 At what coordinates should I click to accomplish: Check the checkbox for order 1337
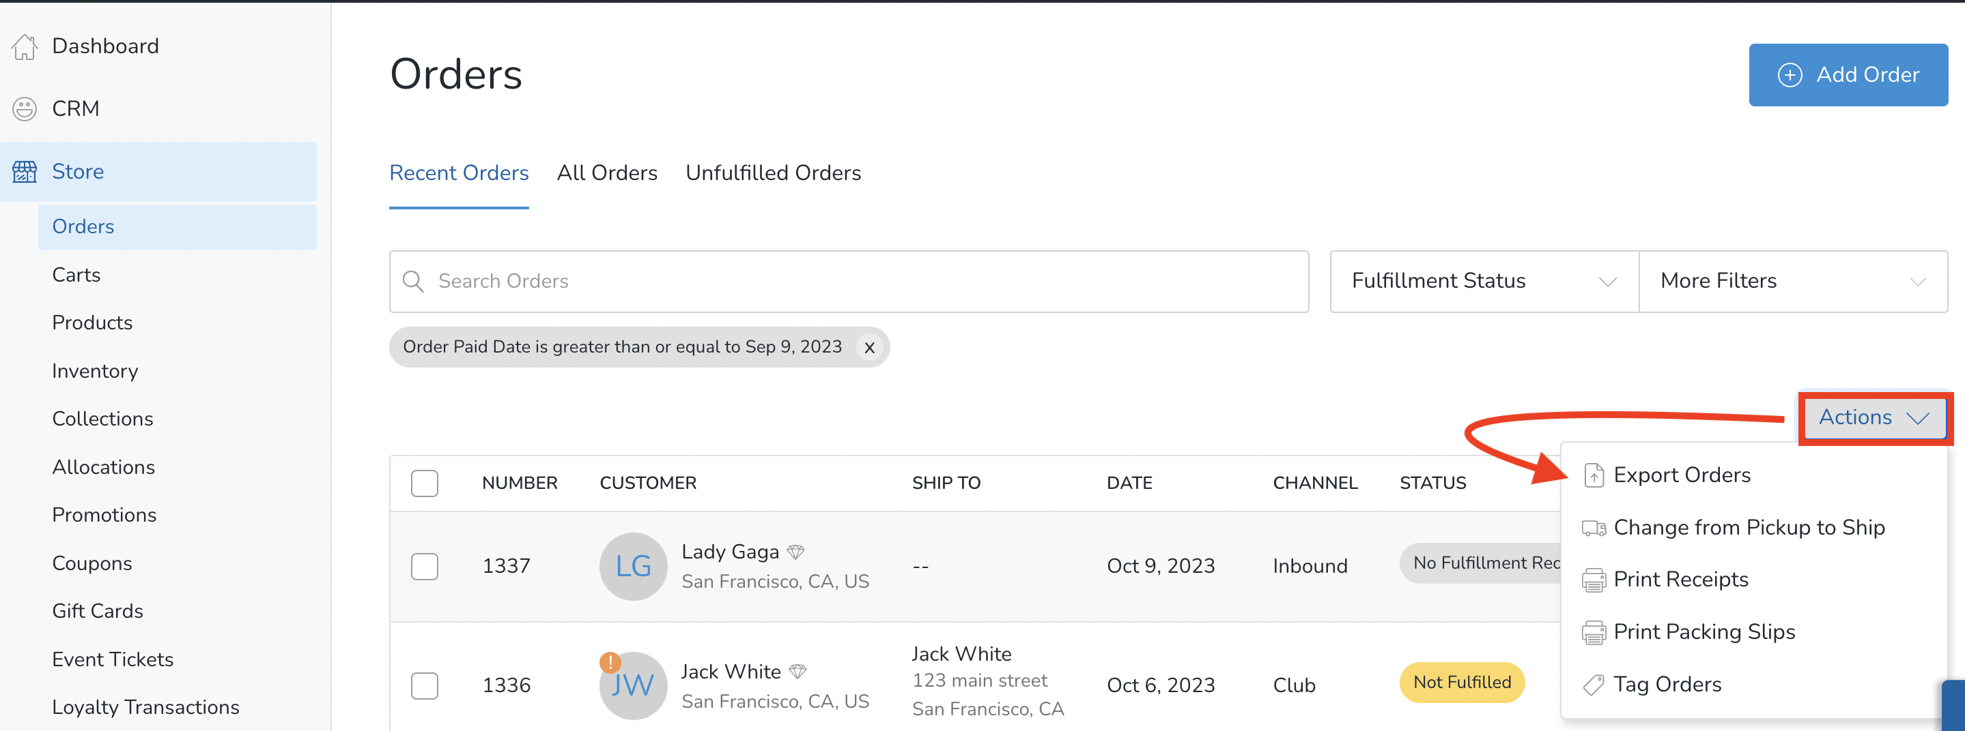[x=424, y=566]
